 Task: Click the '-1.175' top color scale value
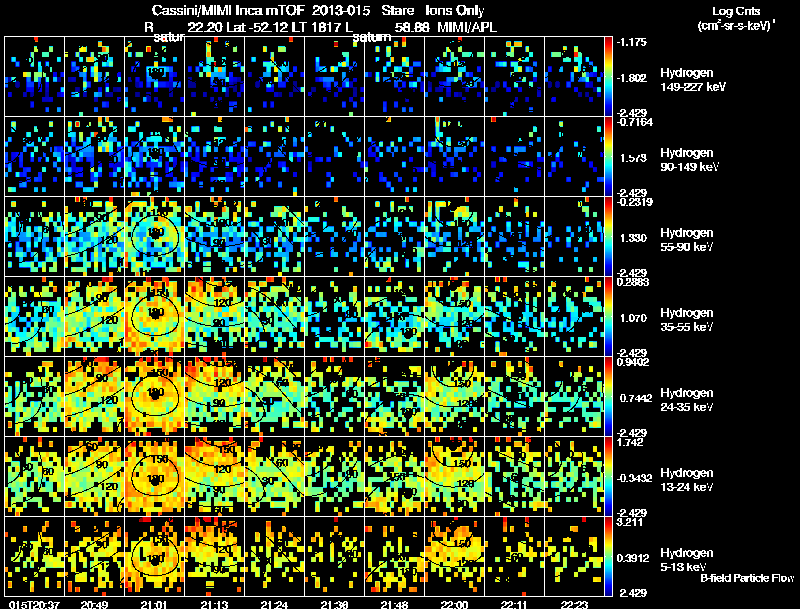(632, 42)
